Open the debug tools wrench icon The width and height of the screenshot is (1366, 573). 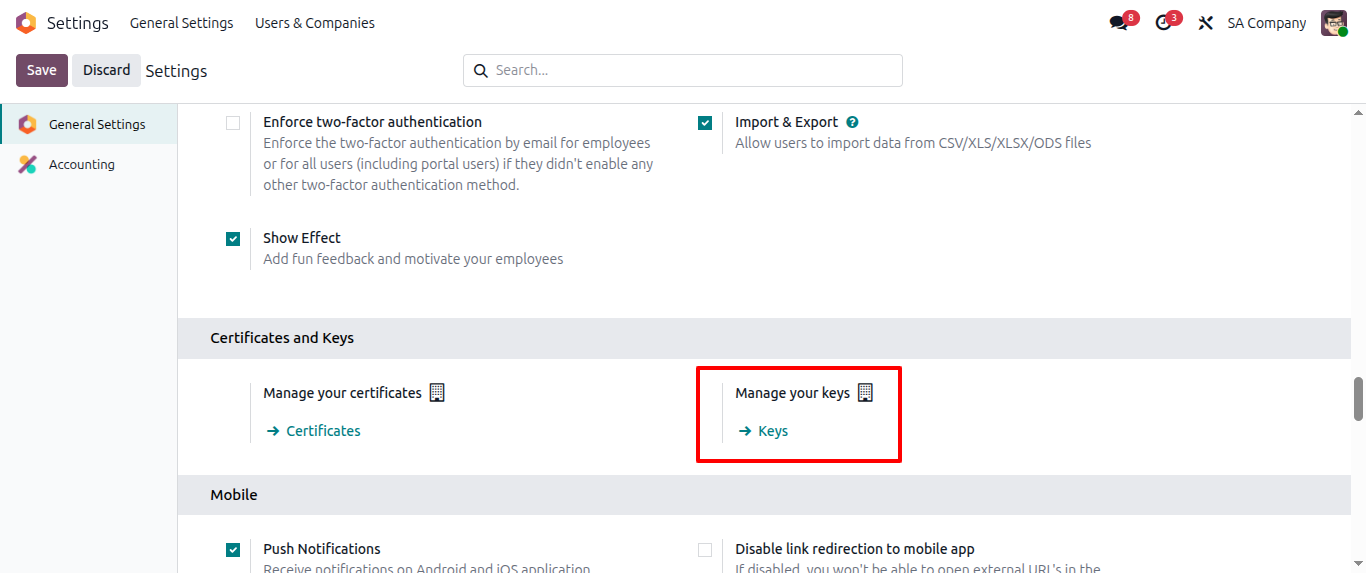pyautogui.click(x=1206, y=23)
